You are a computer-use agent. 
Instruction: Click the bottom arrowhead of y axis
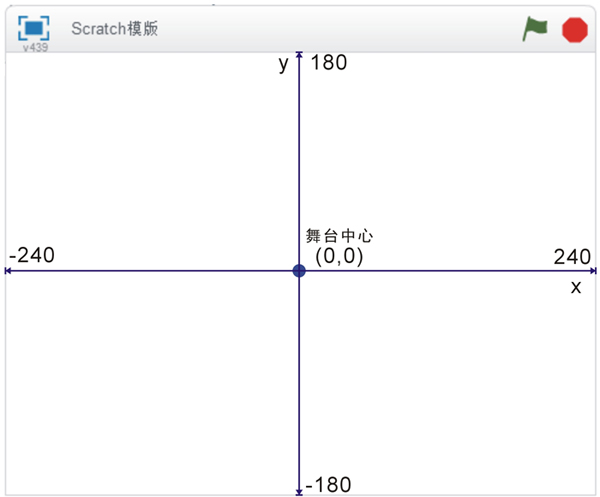coord(299,492)
